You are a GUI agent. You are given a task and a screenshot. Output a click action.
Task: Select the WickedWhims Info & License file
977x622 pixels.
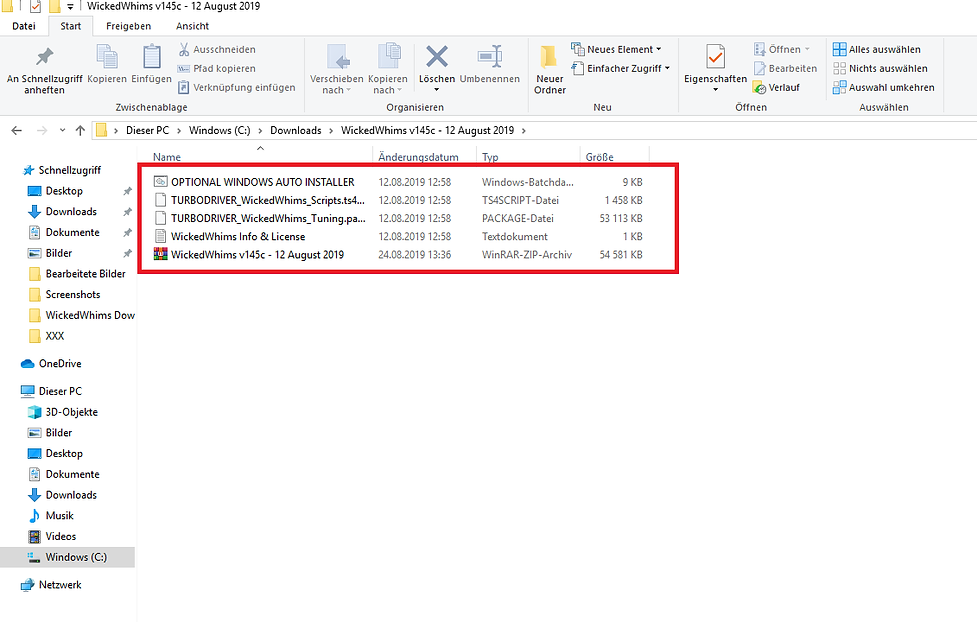coord(238,236)
